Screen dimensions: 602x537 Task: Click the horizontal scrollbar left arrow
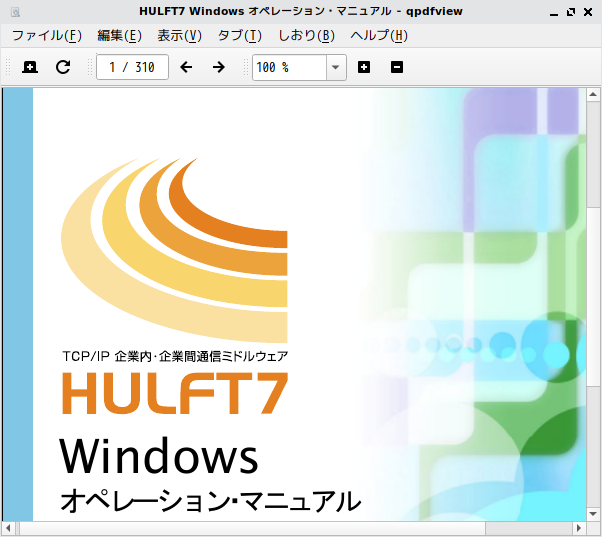[x=8, y=528]
